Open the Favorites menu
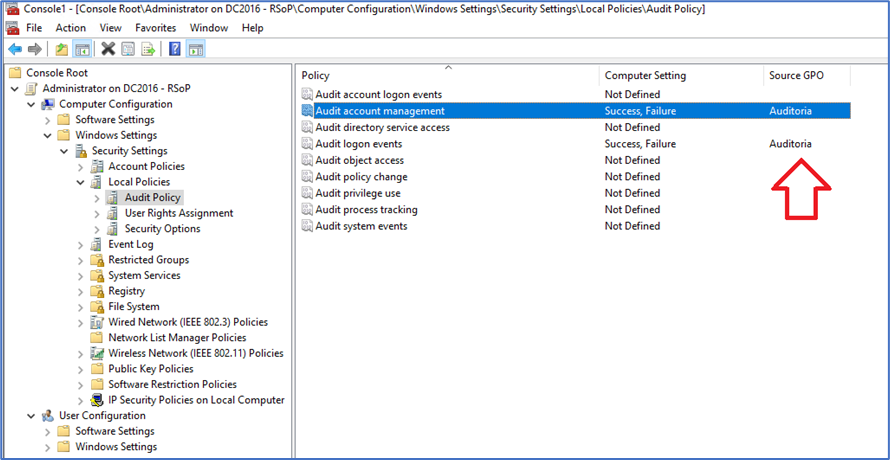The image size is (890, 460). [155, 28]
